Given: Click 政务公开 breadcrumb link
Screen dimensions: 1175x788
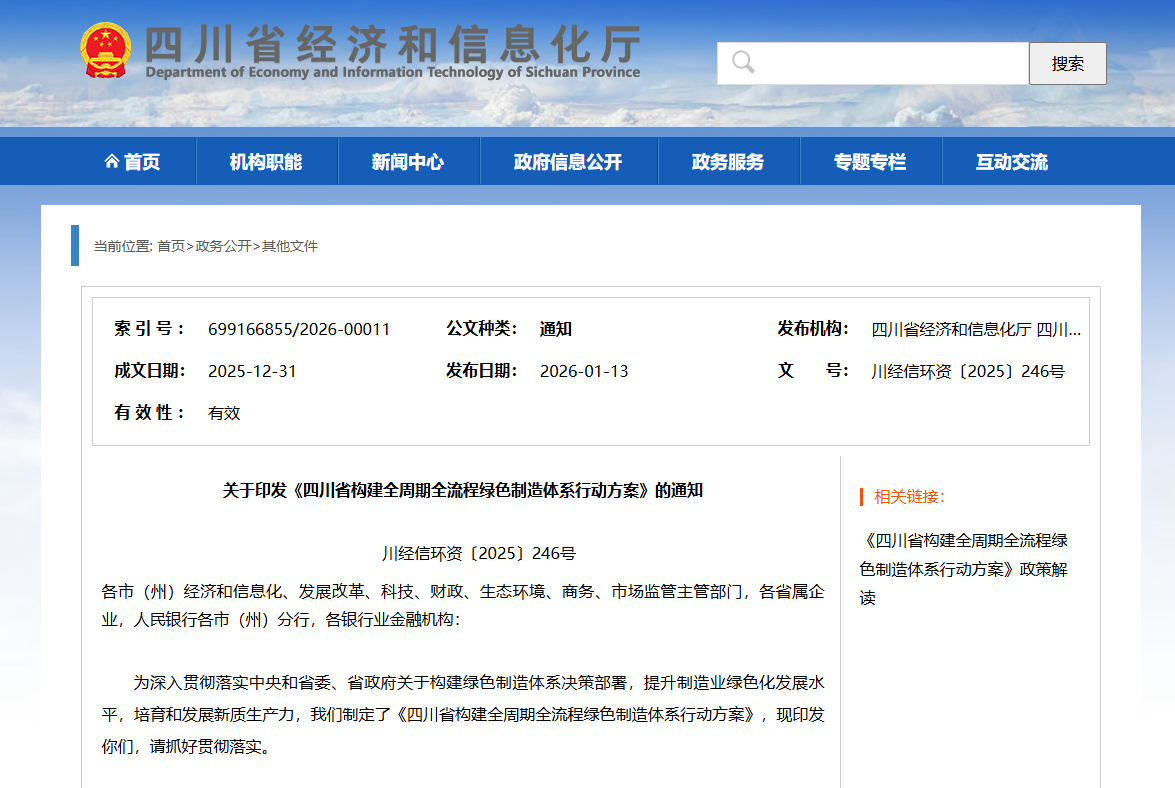Looking at the screenshot, I should (223, 246).
